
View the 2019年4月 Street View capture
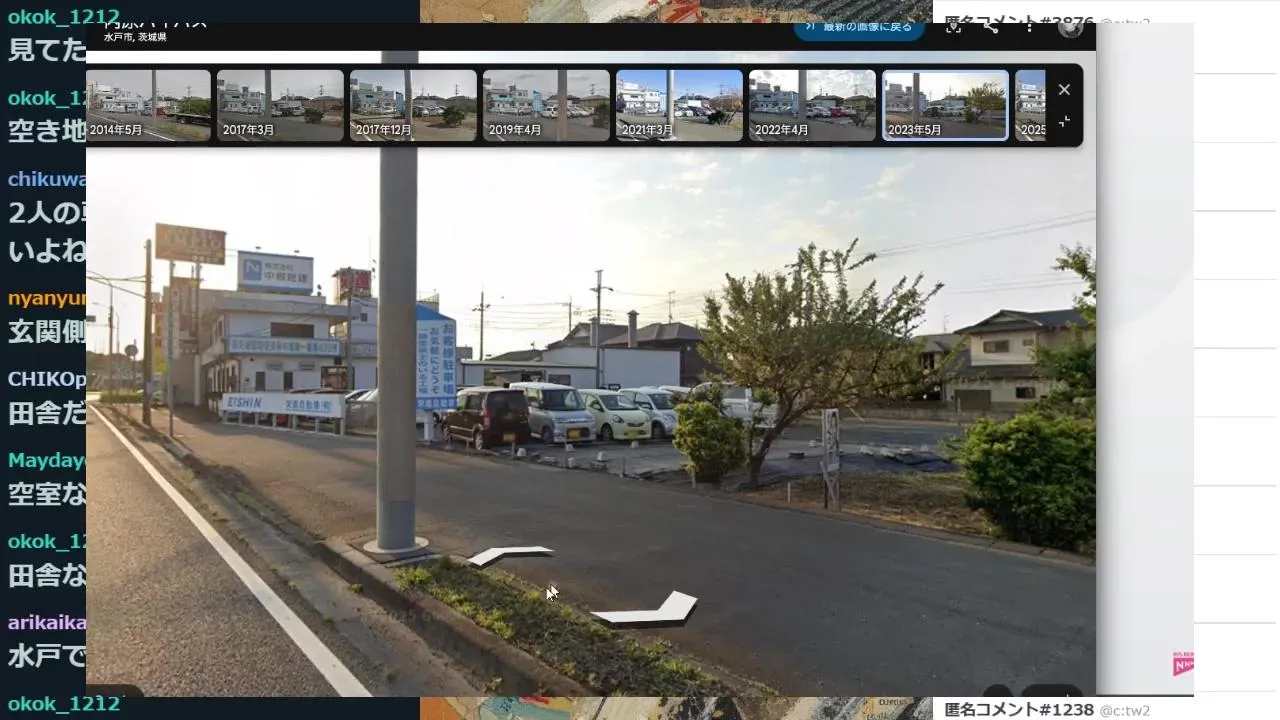tap(546, 105)
